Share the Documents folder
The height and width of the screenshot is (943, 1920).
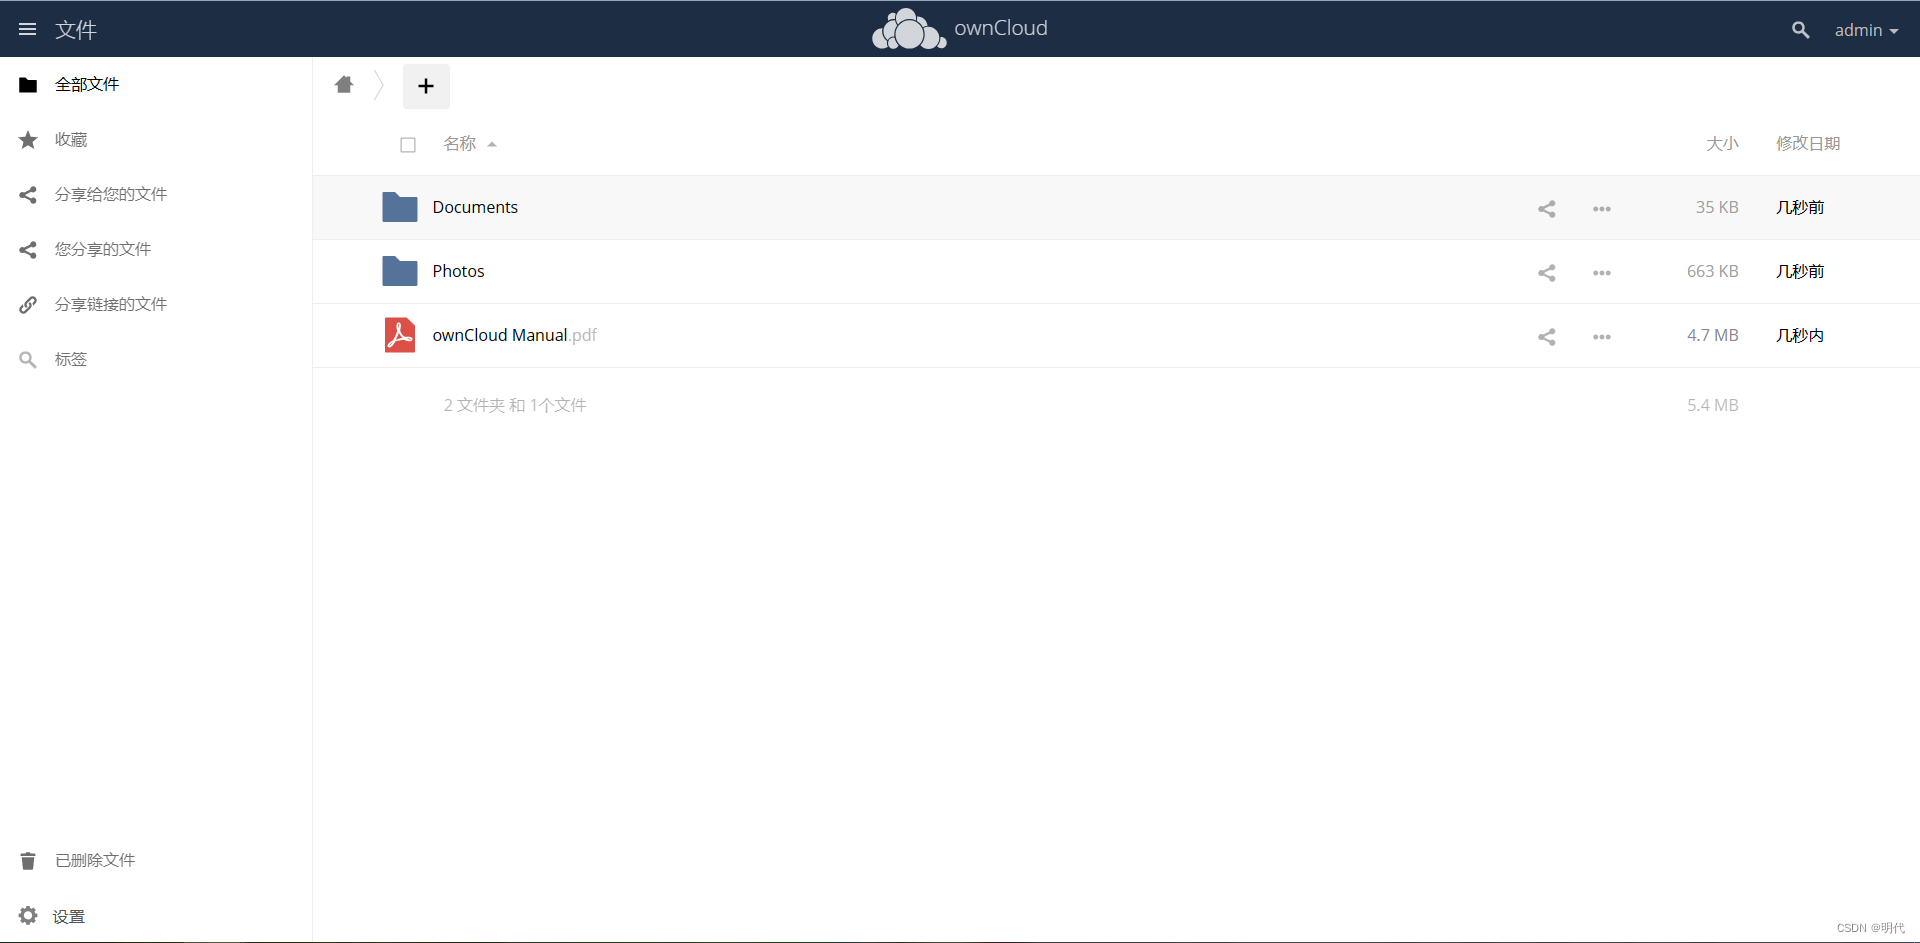(x=1547, y=209)
